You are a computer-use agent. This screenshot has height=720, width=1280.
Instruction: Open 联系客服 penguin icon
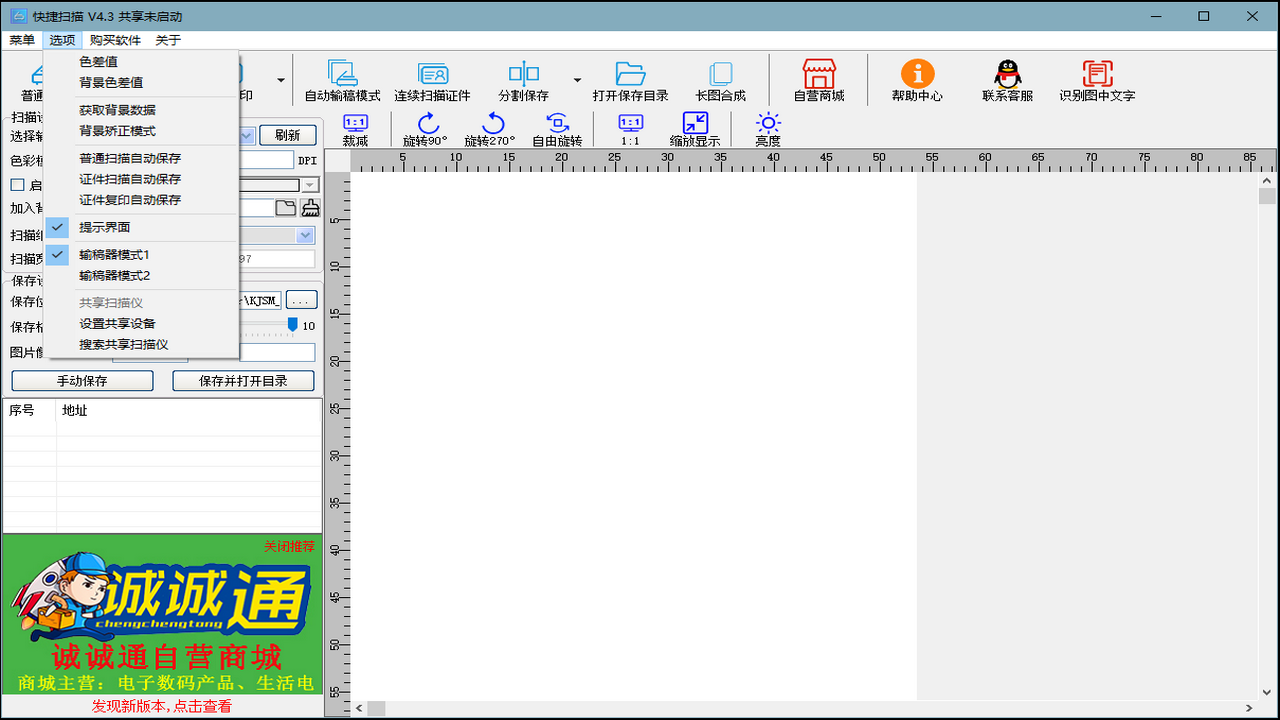click(x=1006, y=74)
